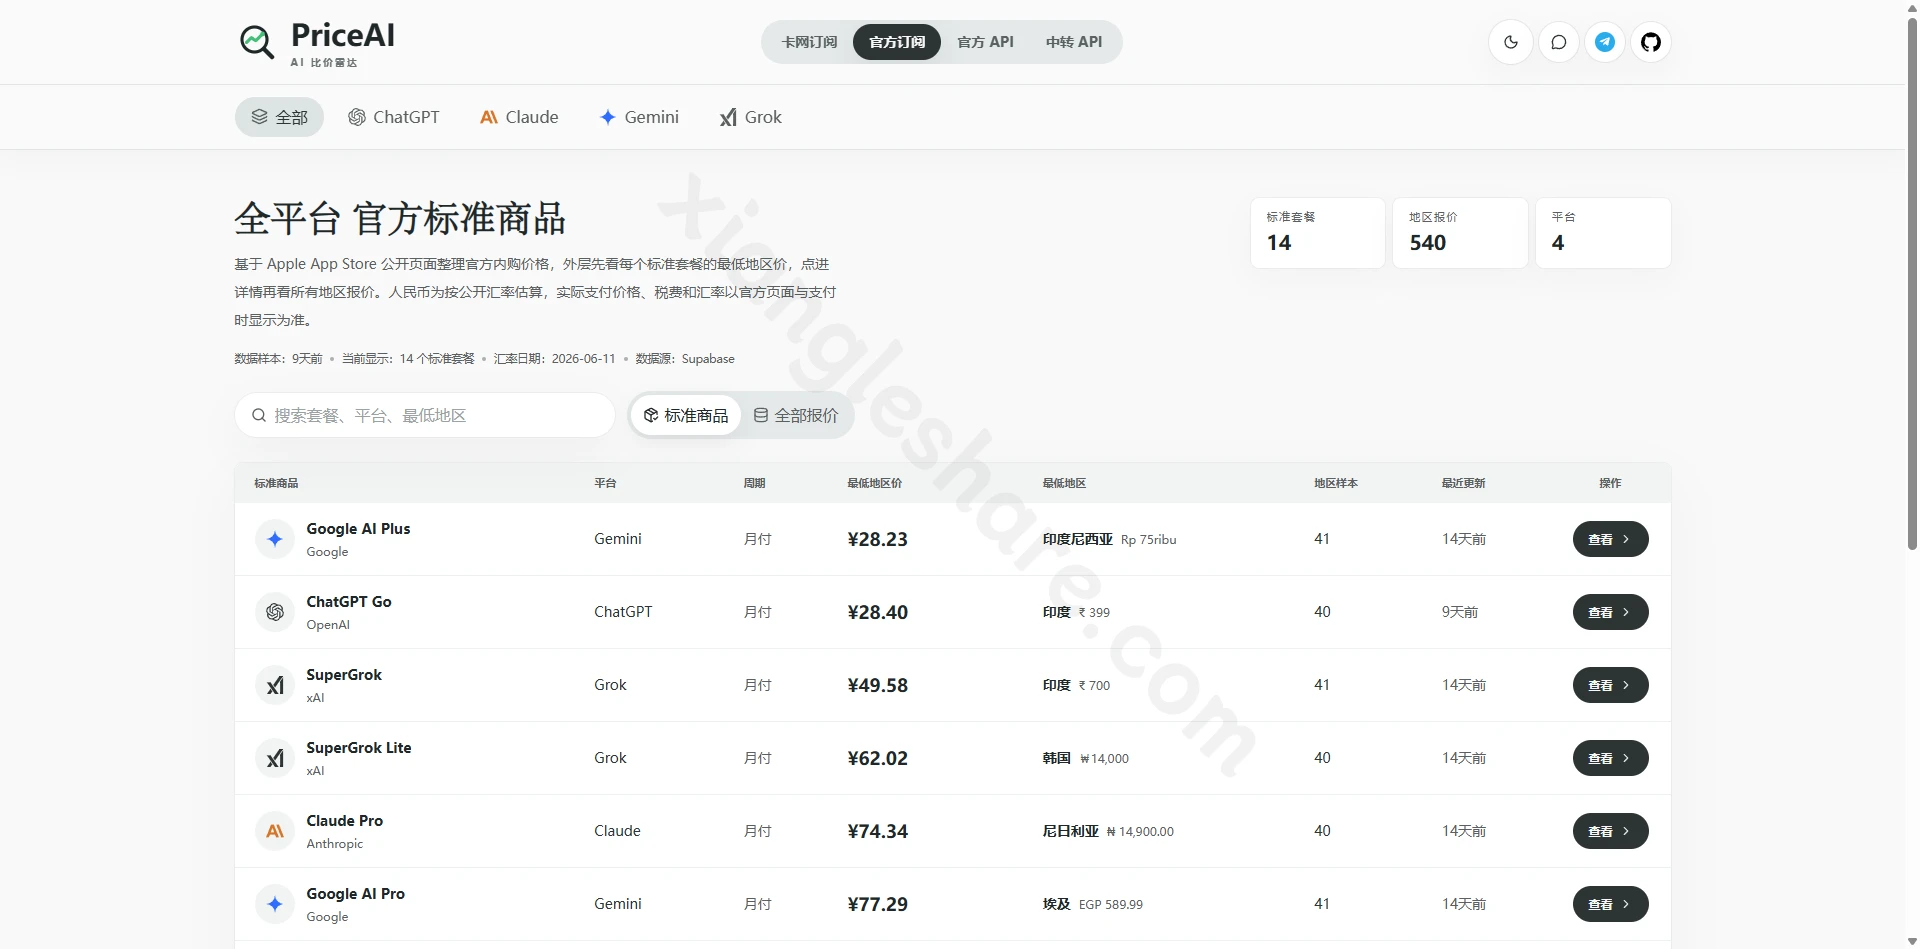The height and width of the screenshot is (949, 1920).
Task: View Google AI Plus details 查看
Action: tap(1610, 539)
